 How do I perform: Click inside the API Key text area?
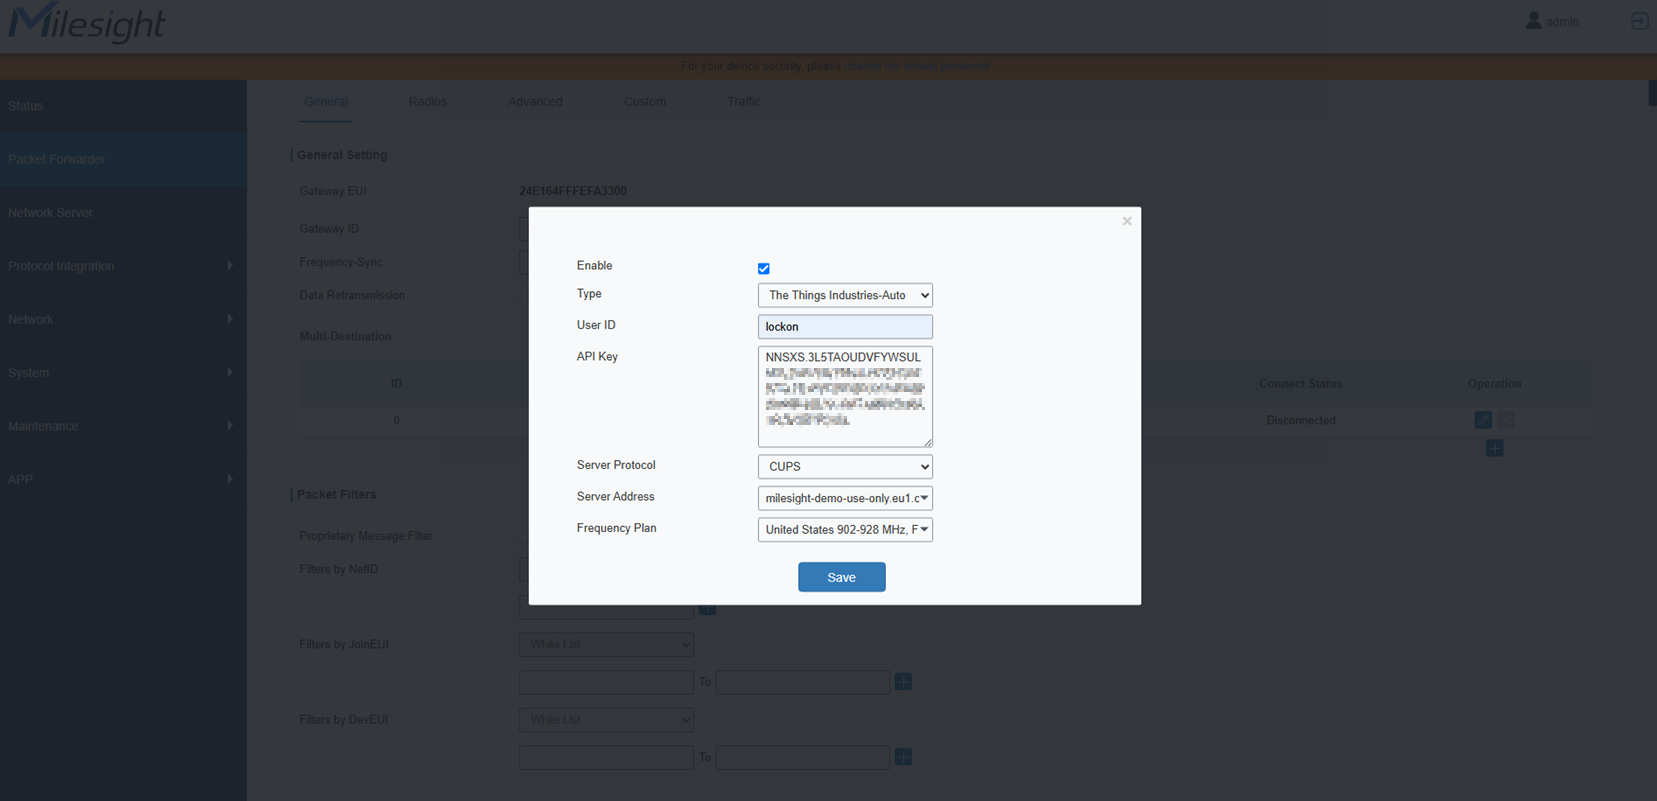click(845, 397)
